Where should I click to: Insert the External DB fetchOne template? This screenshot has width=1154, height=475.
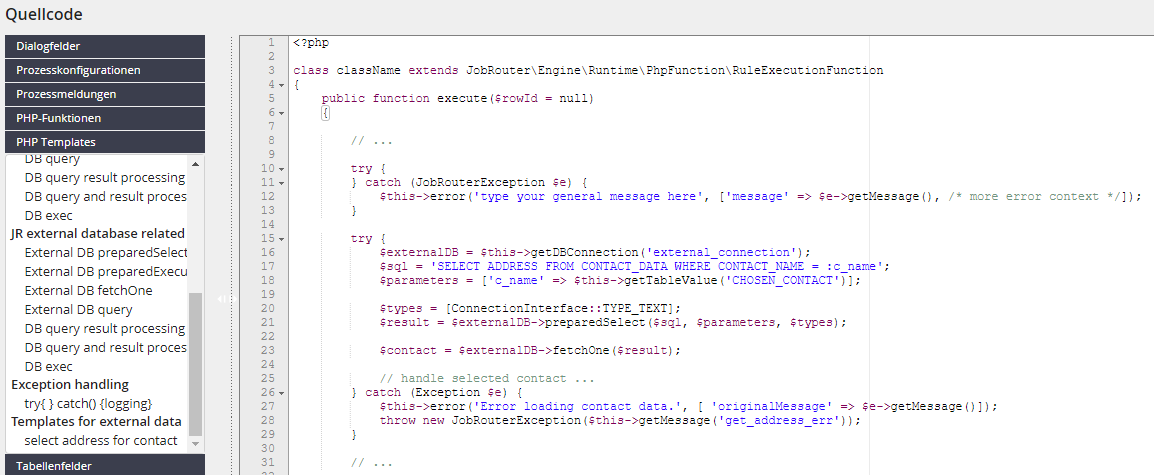coord(90,291)
